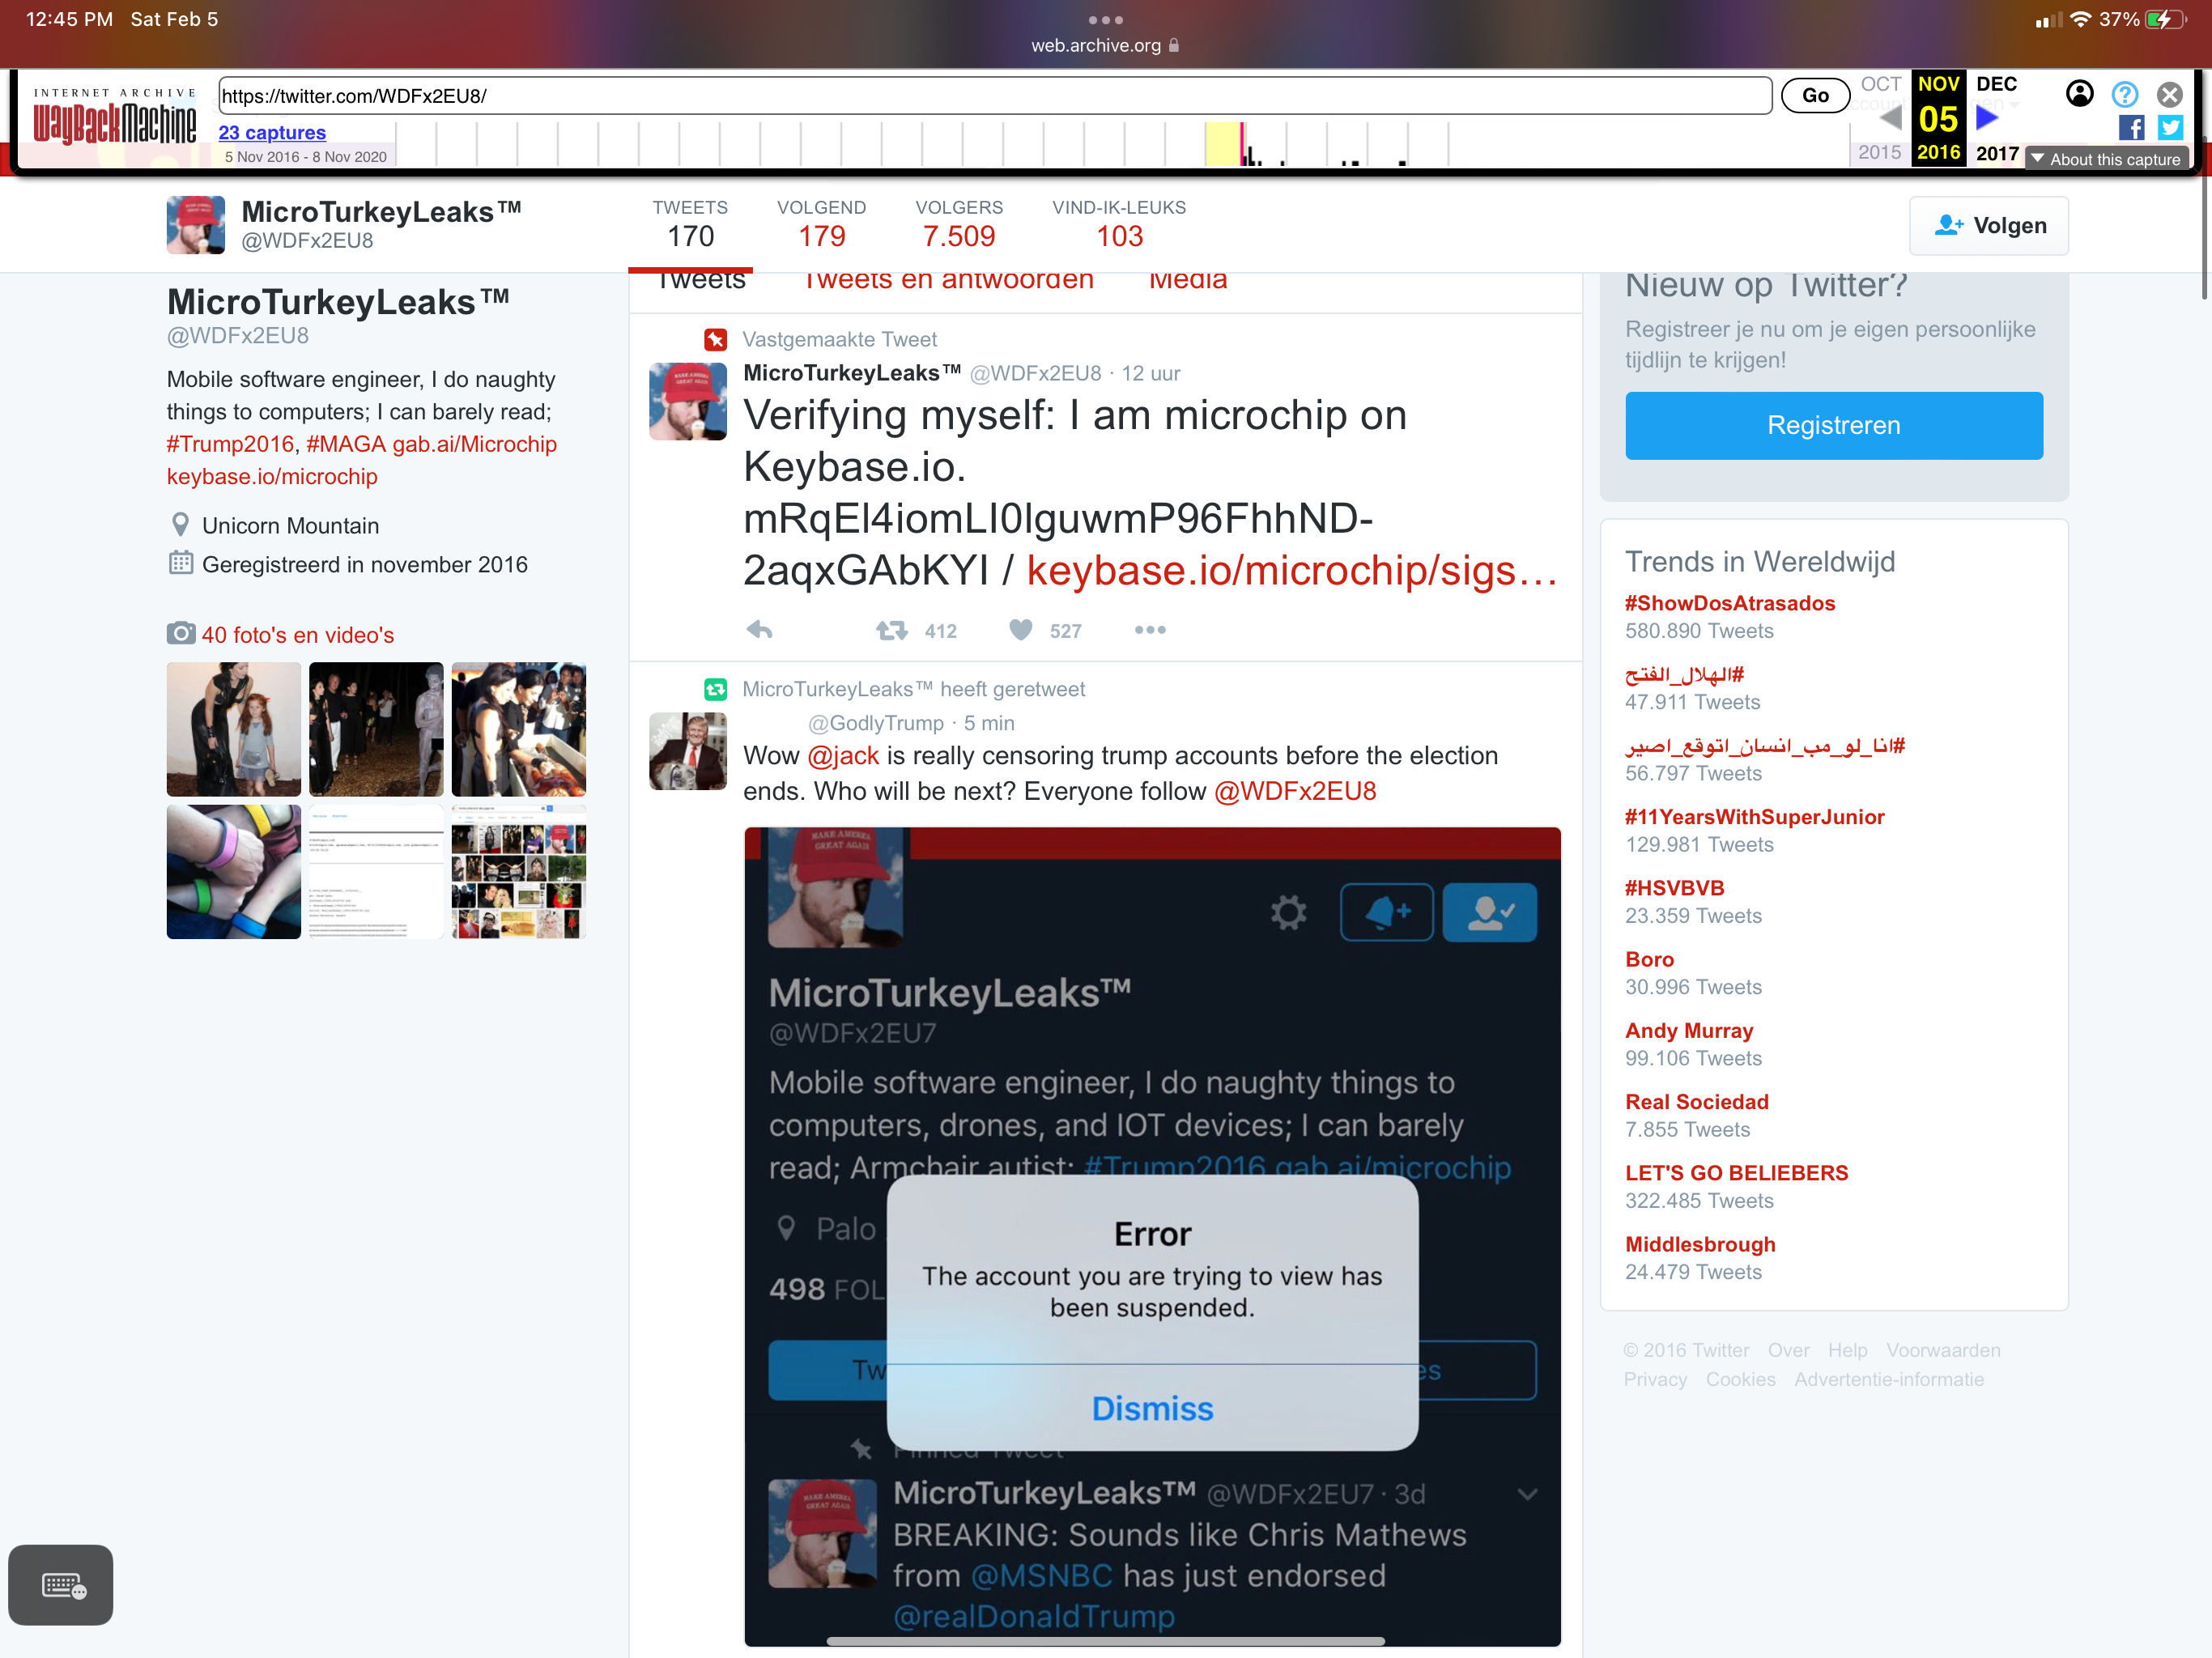Switch to the Media tab

click(x=1187, y=281)
